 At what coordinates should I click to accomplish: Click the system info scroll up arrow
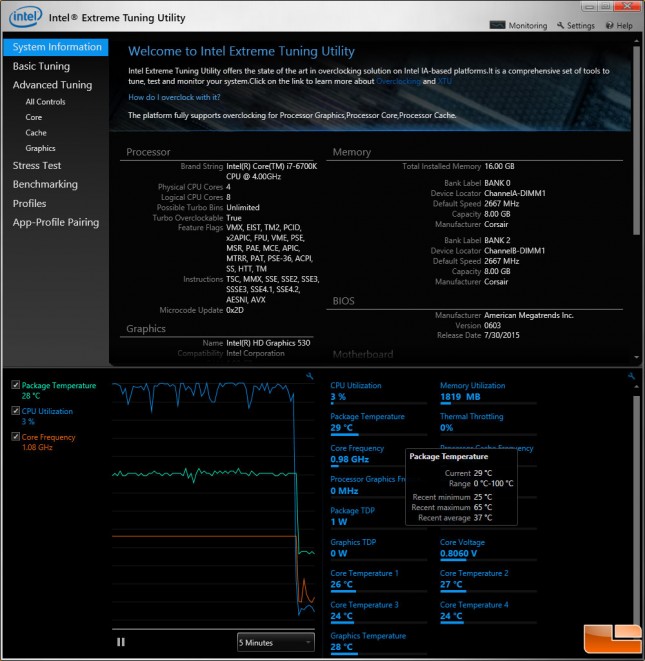click(x=636, y=41)
